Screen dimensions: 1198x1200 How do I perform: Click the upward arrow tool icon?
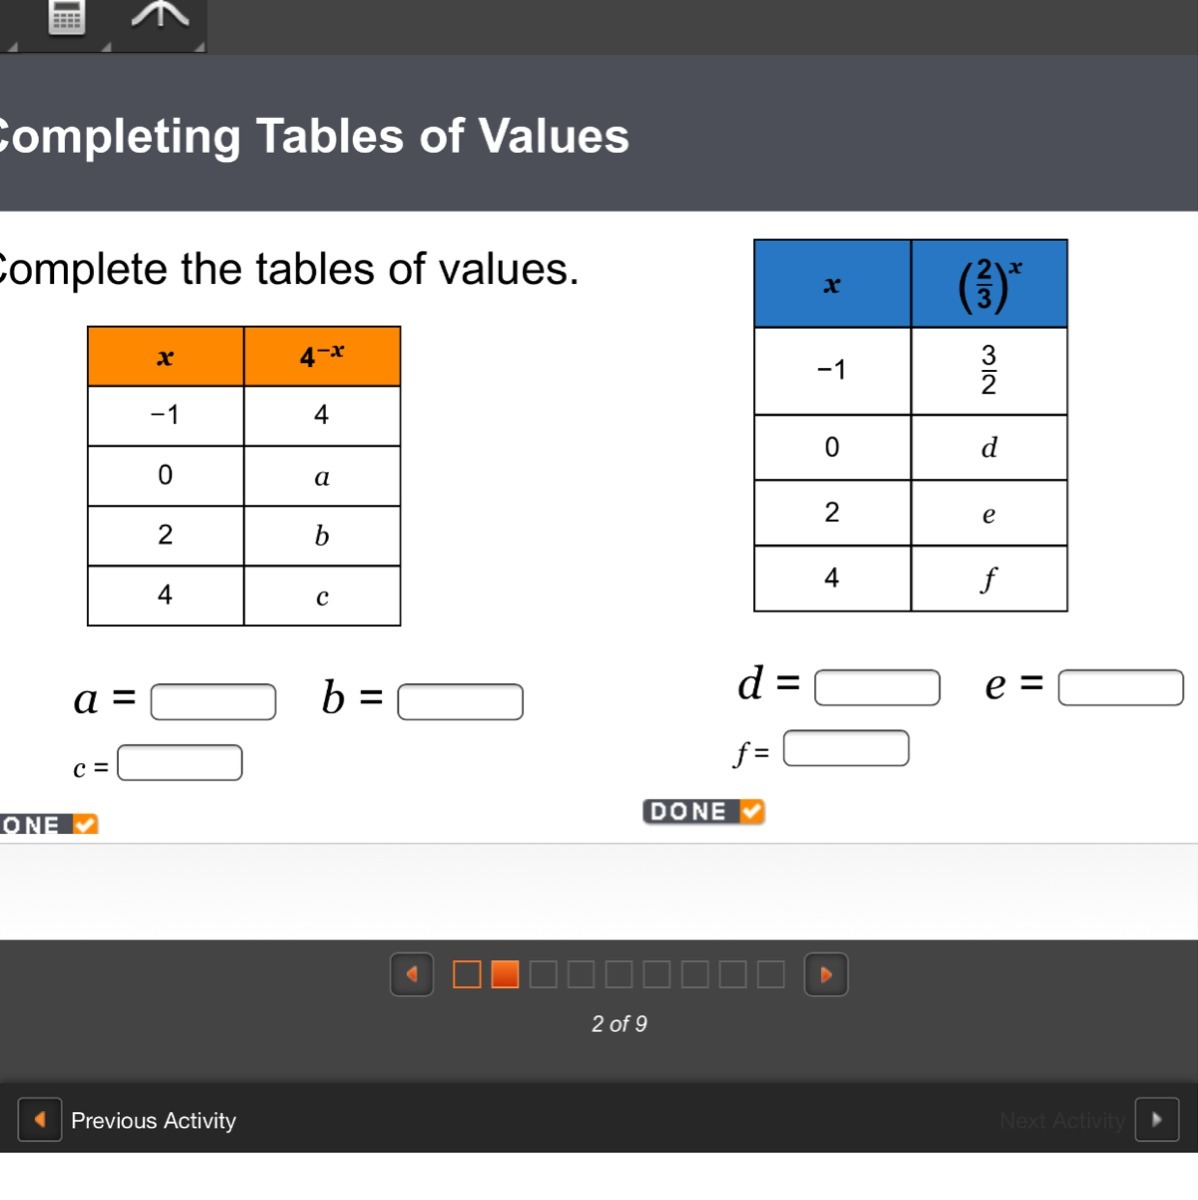coord(160,16)
